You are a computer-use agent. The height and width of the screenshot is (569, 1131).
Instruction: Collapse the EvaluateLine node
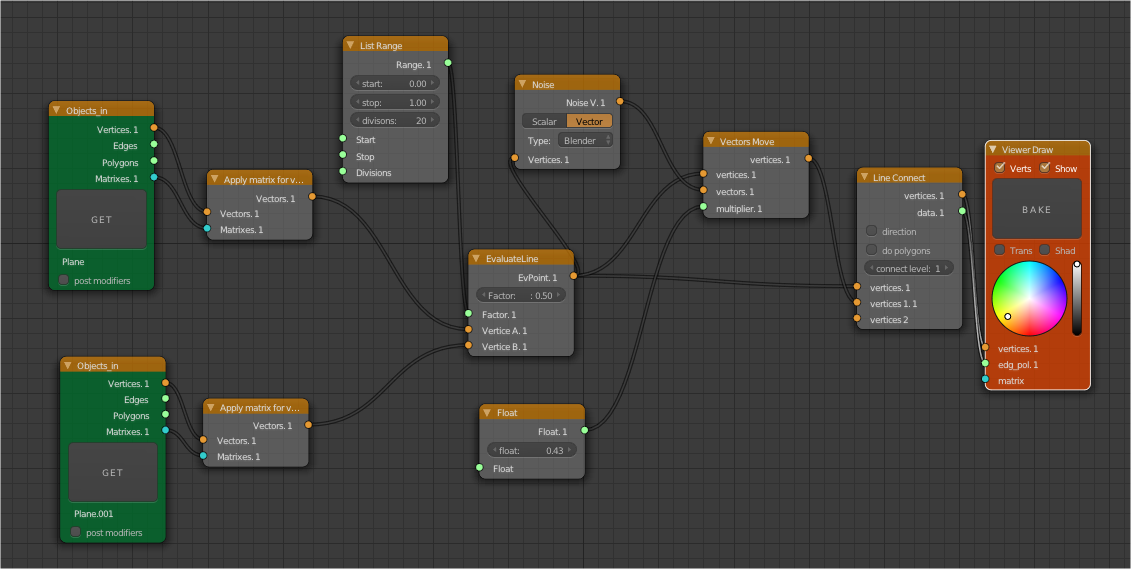(476, 257)
